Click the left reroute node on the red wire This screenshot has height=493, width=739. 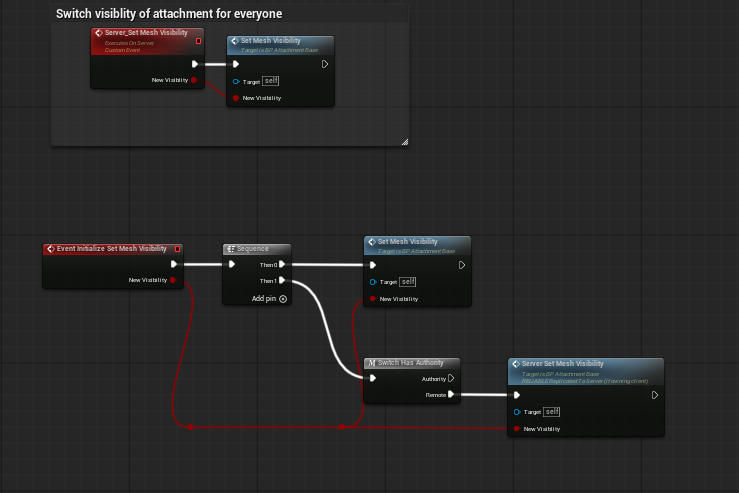(x=190, y=427)
